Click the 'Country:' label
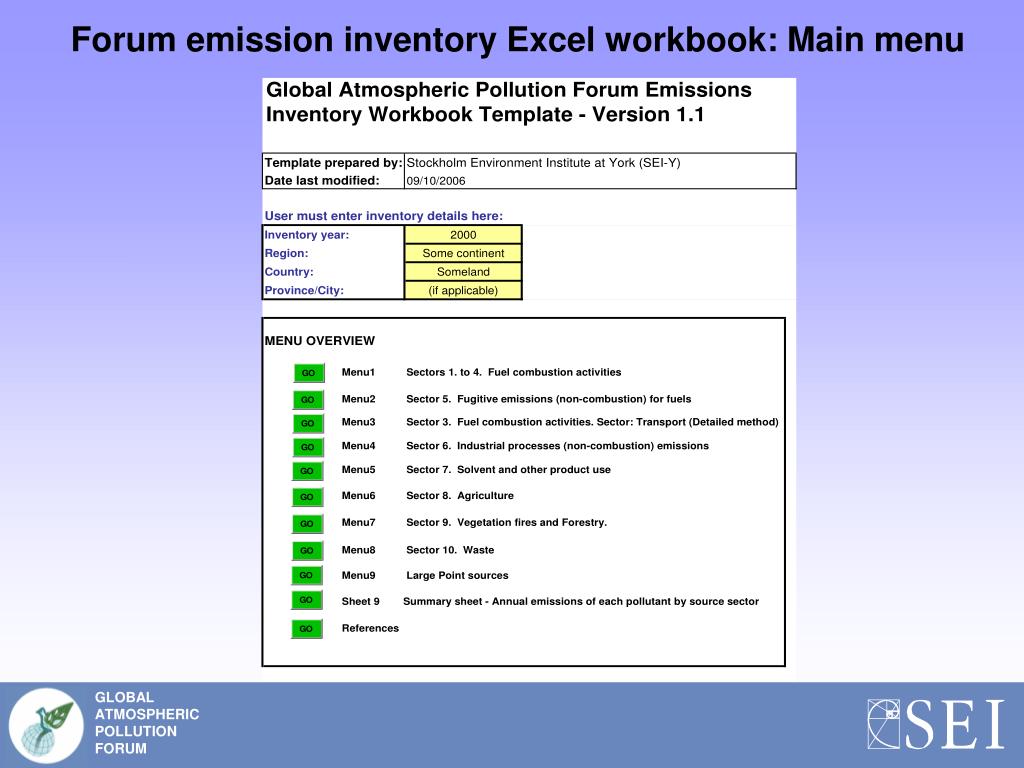Viewport: 1024px width, 768px height. [x=289, y=272]
